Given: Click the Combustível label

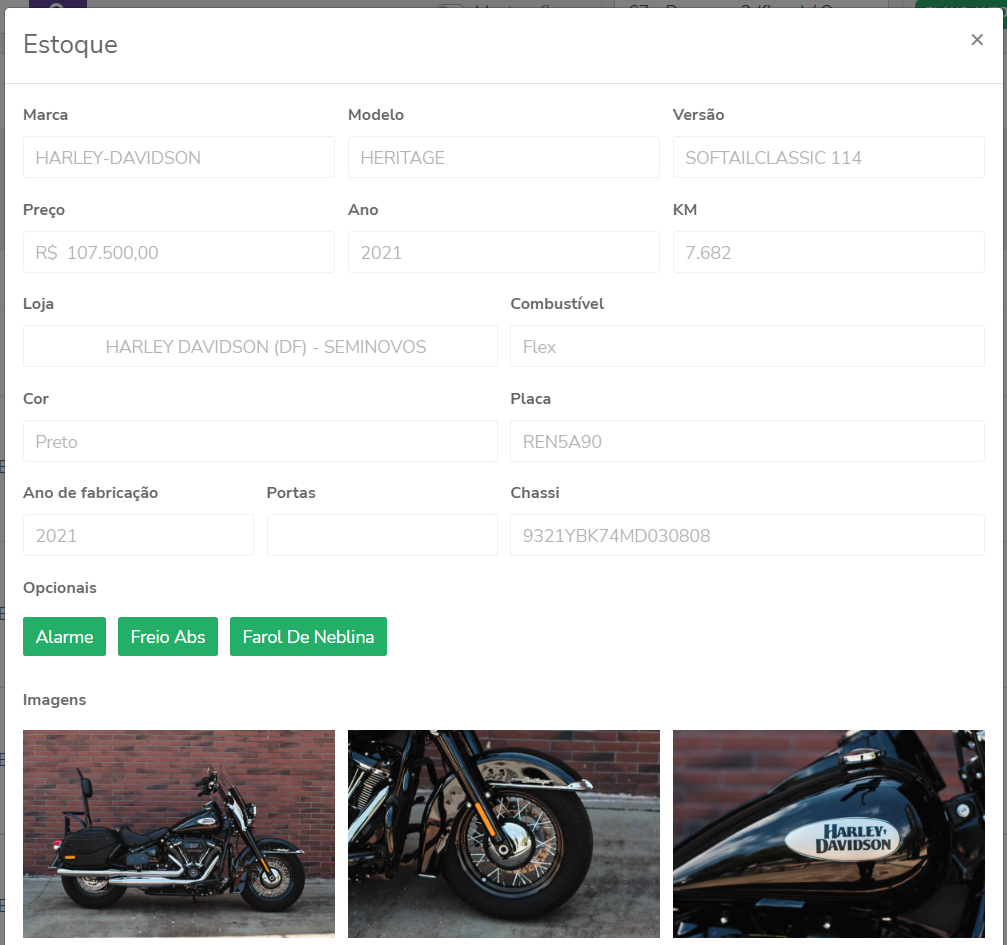Looking at the screenshot, I should click(x=557, y=304).
